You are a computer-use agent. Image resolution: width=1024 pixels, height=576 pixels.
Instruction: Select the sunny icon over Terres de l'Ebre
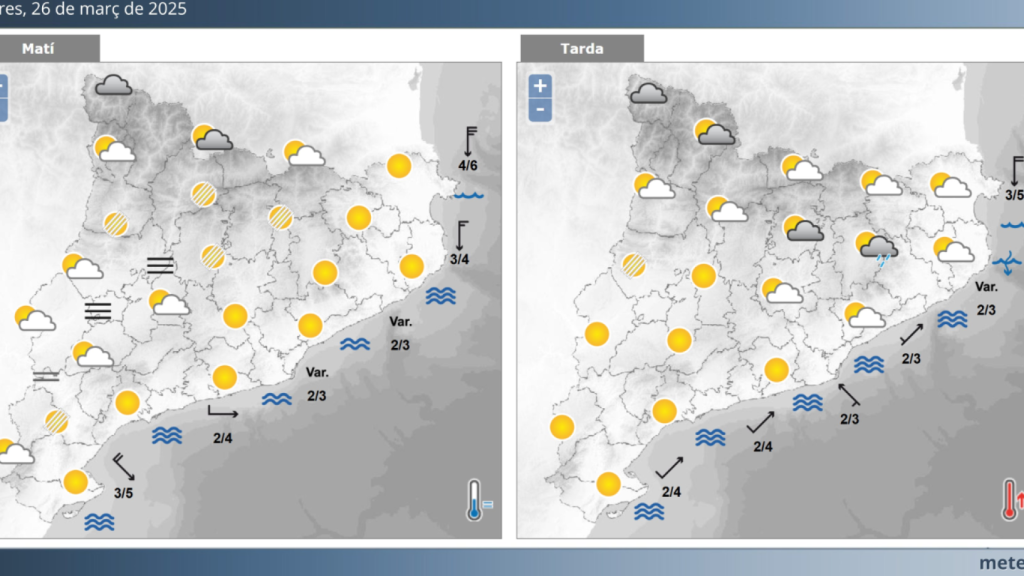[76, 483]
